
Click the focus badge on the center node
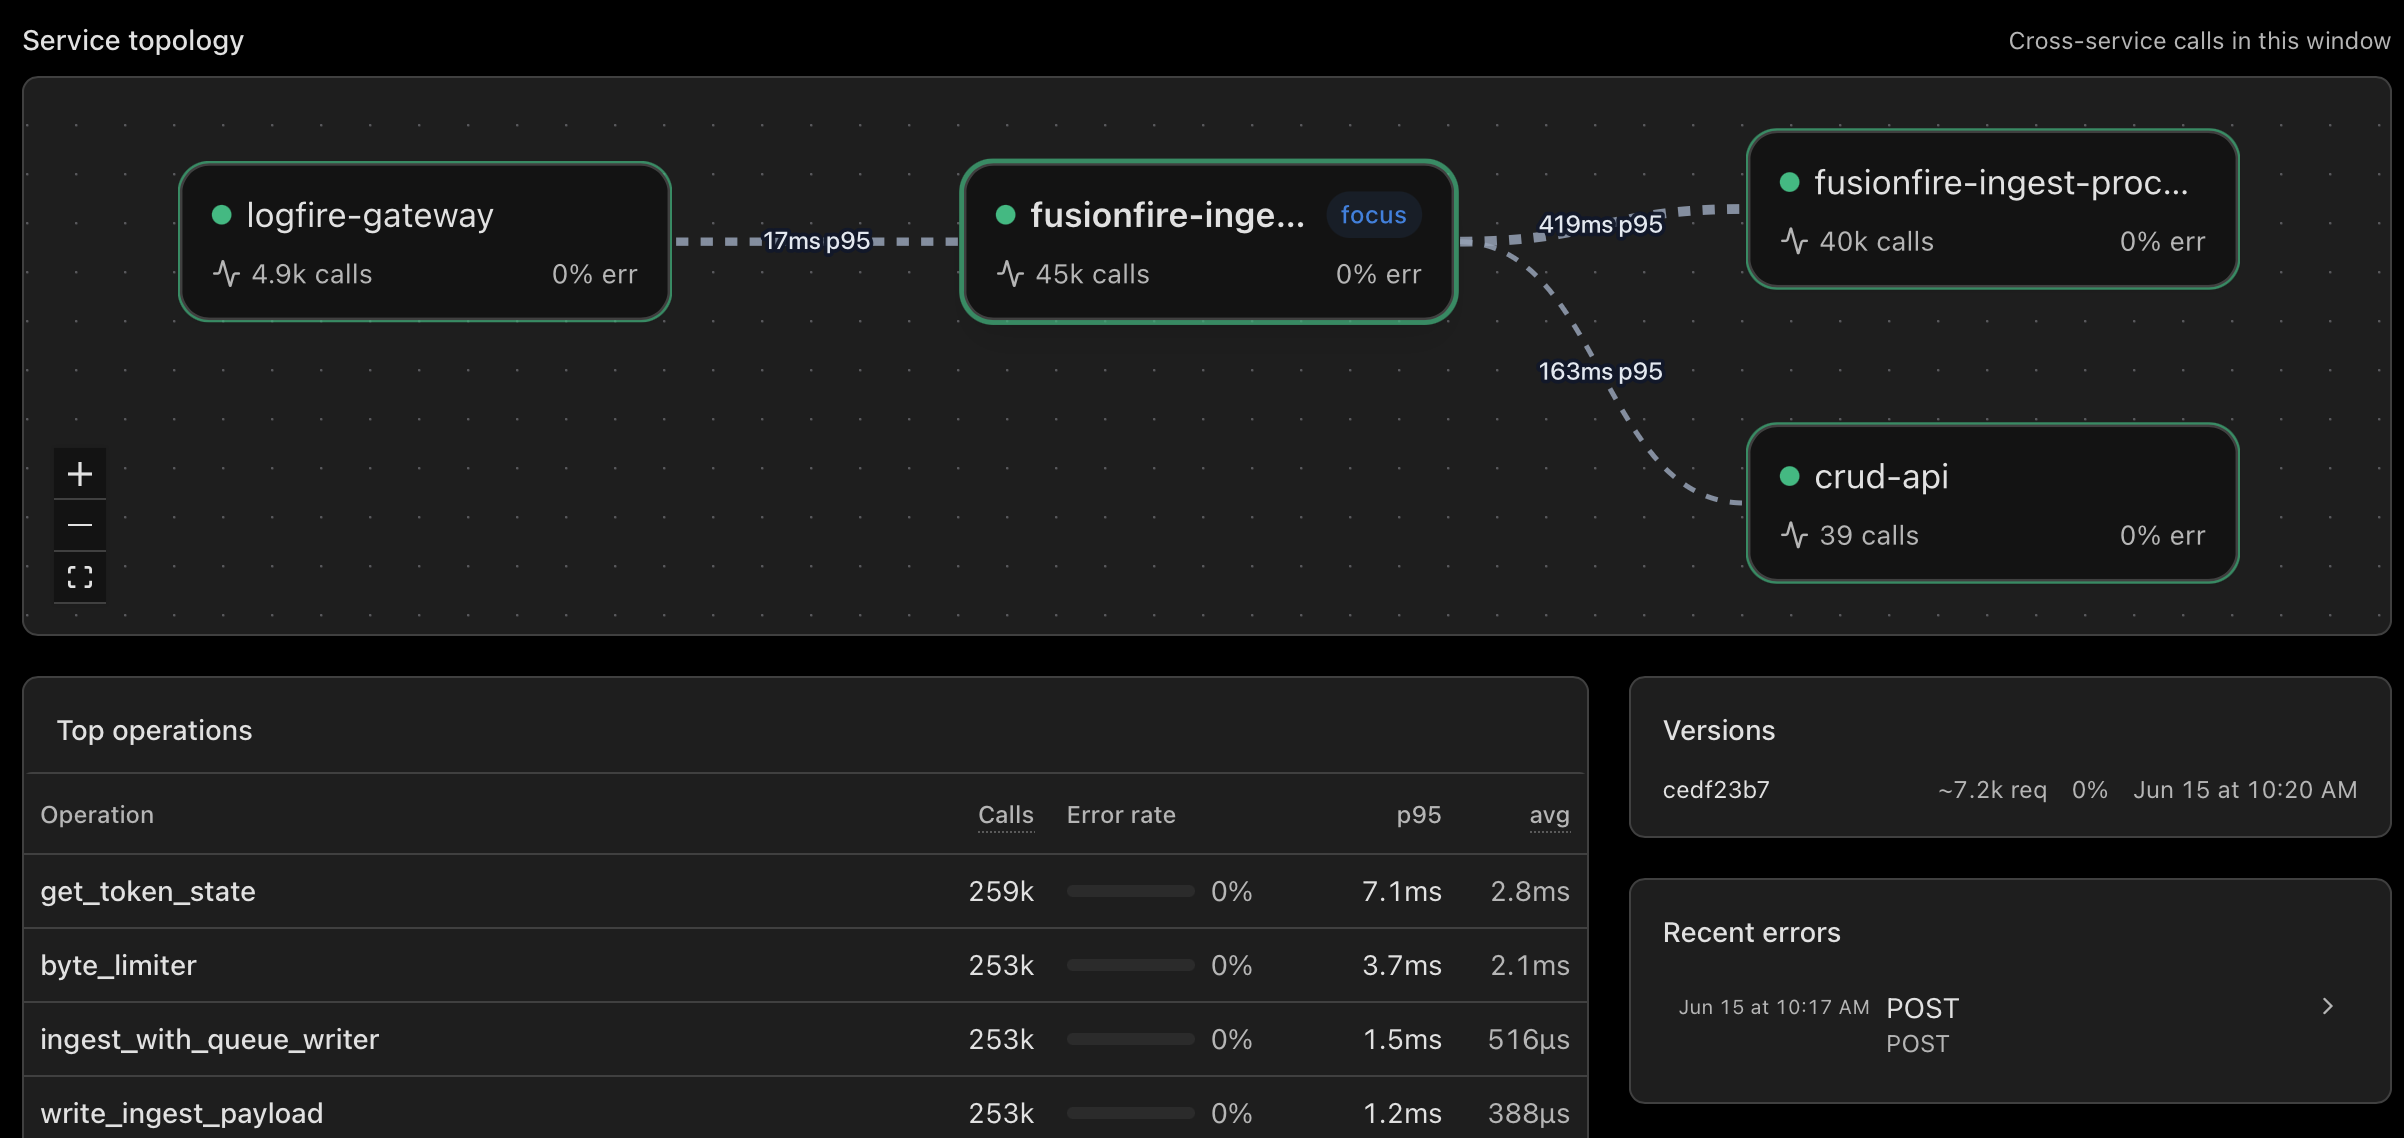click(1374, 215)
